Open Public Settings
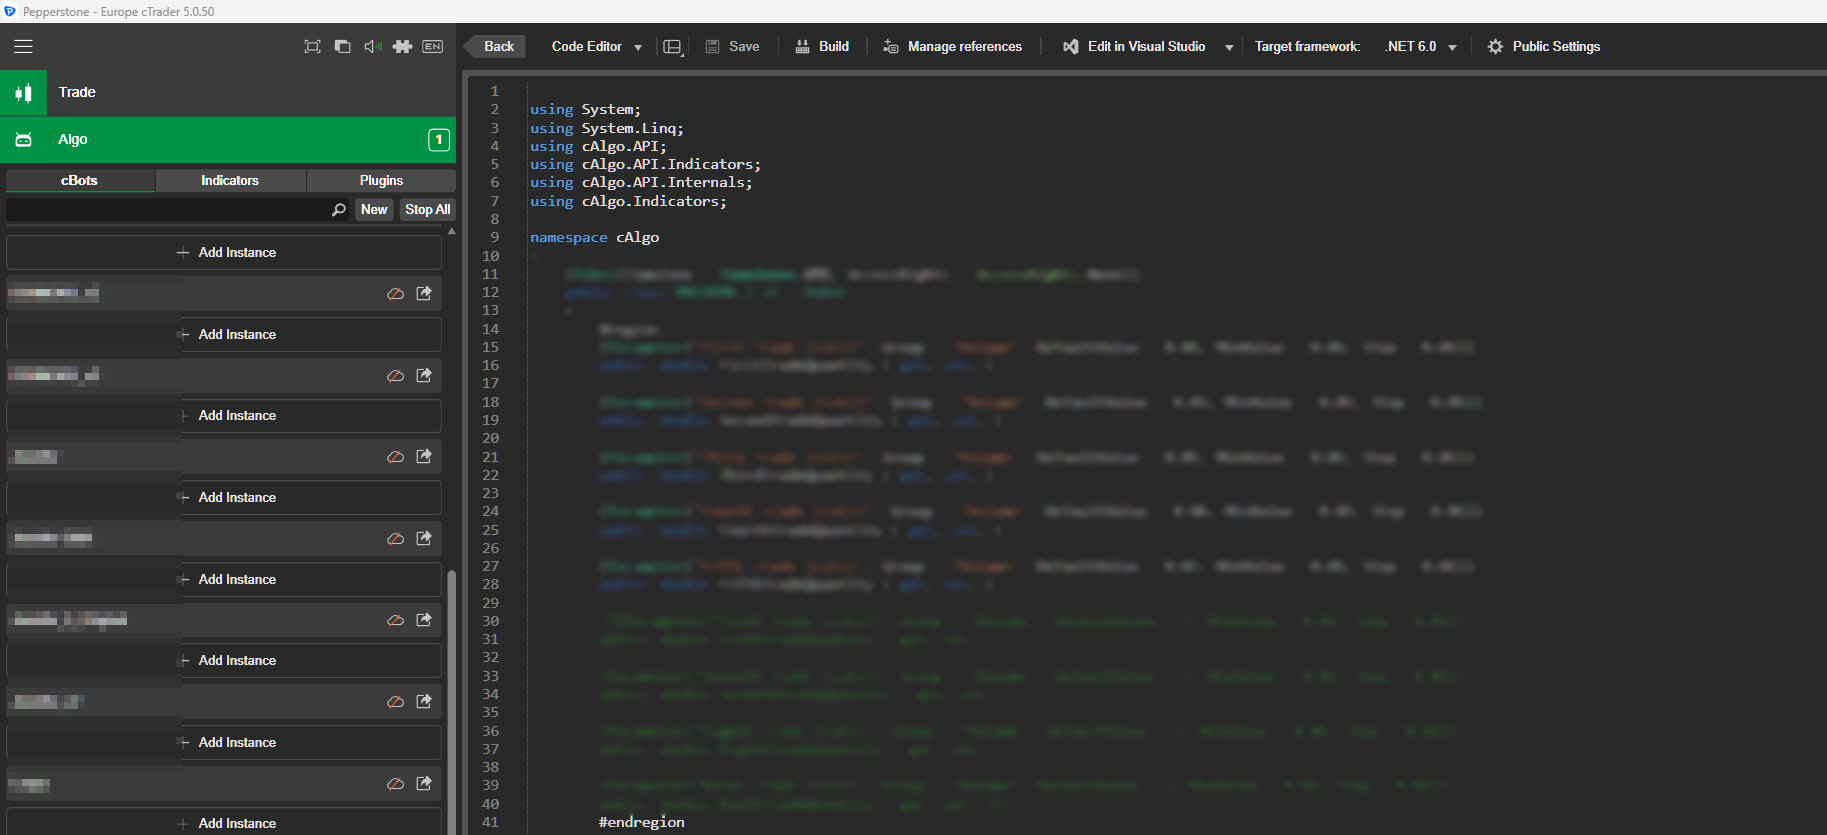Image resolution: width=1827 pixels, height=835 pixels. (1544, 46)
